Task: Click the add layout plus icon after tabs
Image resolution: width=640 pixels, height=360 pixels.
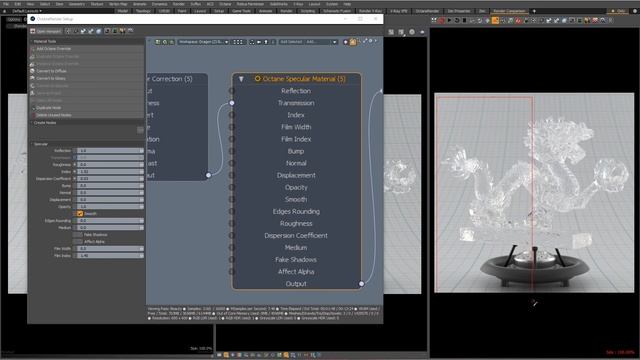Action: (x=534, y=11)
